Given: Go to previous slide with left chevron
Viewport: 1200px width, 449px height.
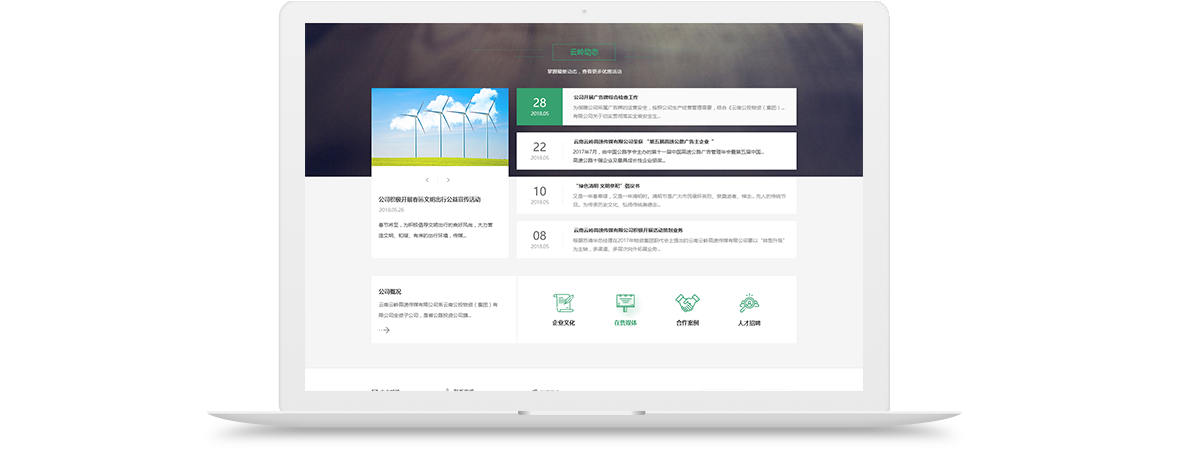Looking at the screenshot, I should pos(428,180).
